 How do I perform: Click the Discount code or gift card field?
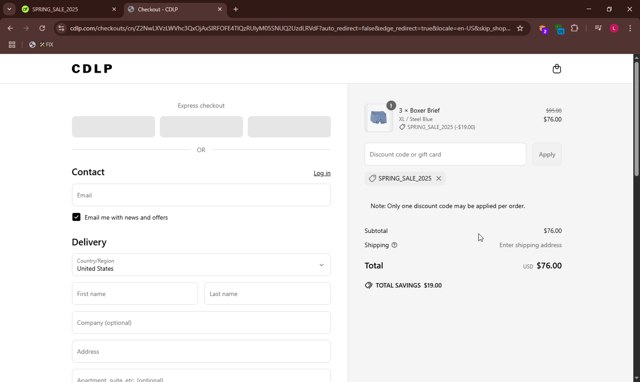pos(445,154)
